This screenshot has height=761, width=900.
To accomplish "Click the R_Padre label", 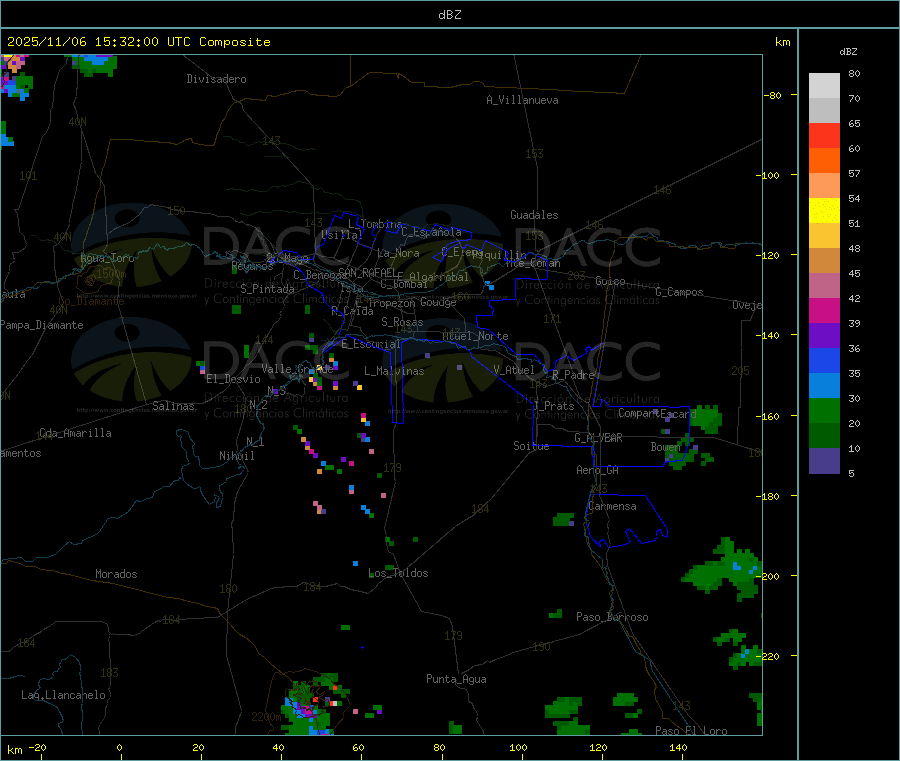I will click(573, 375).
